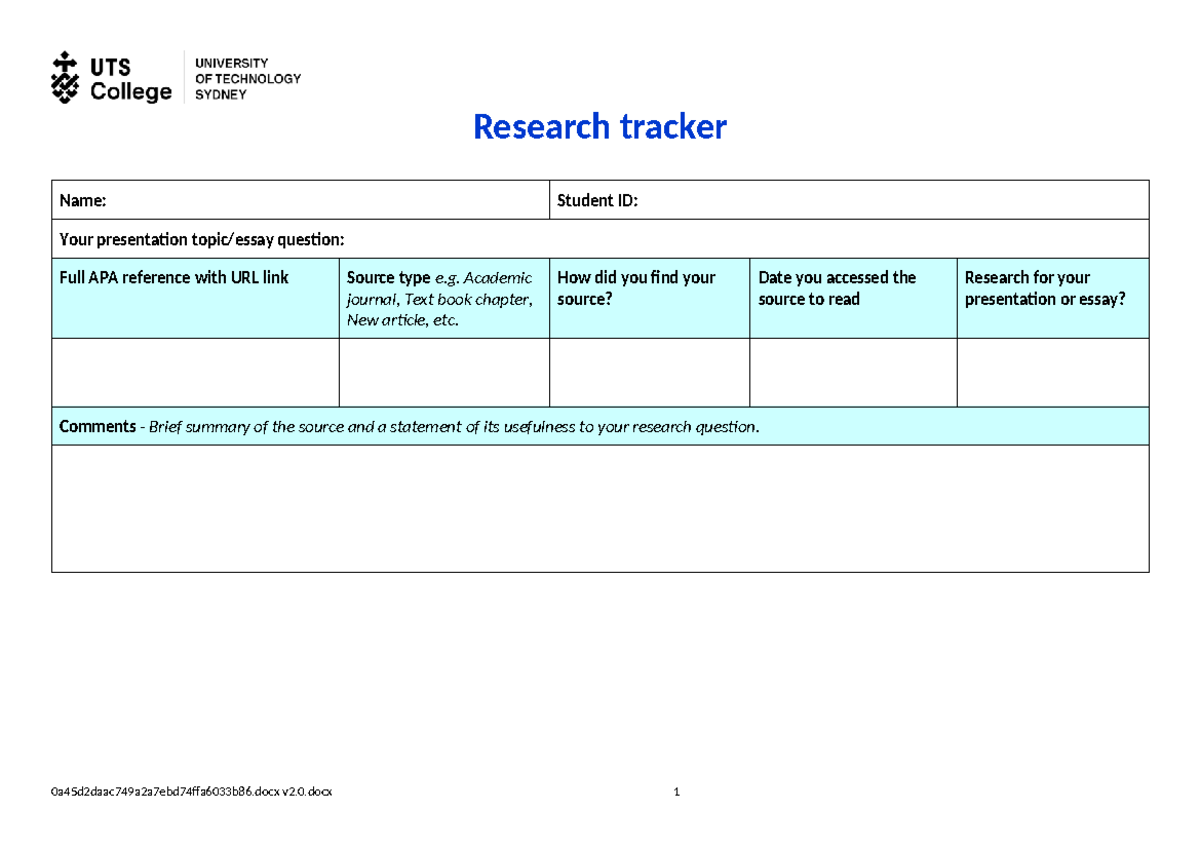Image resolution: width=1200 pixels, height=849 pixels.
Task: Click empty cell under Date you accessed
Action: click(854, 372)
